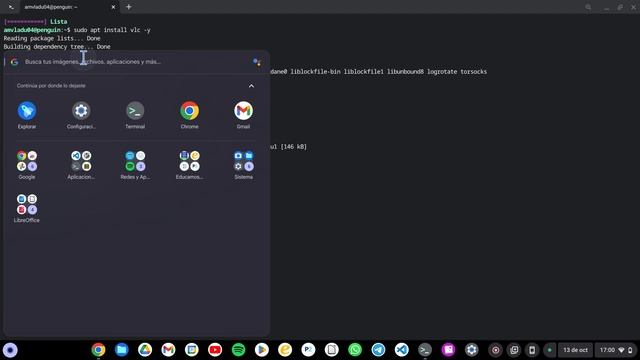The height and width of the screenshot is (360, 640).
Task: Open the magenta square app on shelf
Action: tap(448, 350)
